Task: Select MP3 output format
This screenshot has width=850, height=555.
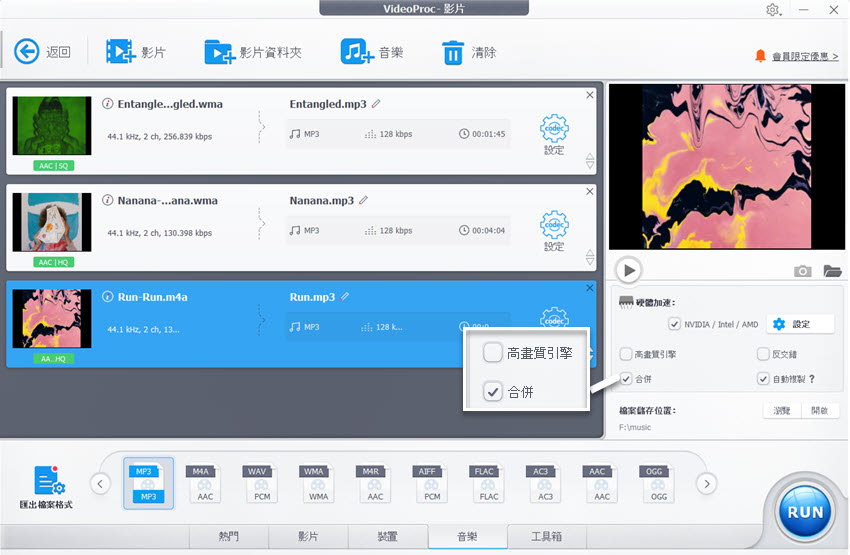Action: [x=148, y=483]
